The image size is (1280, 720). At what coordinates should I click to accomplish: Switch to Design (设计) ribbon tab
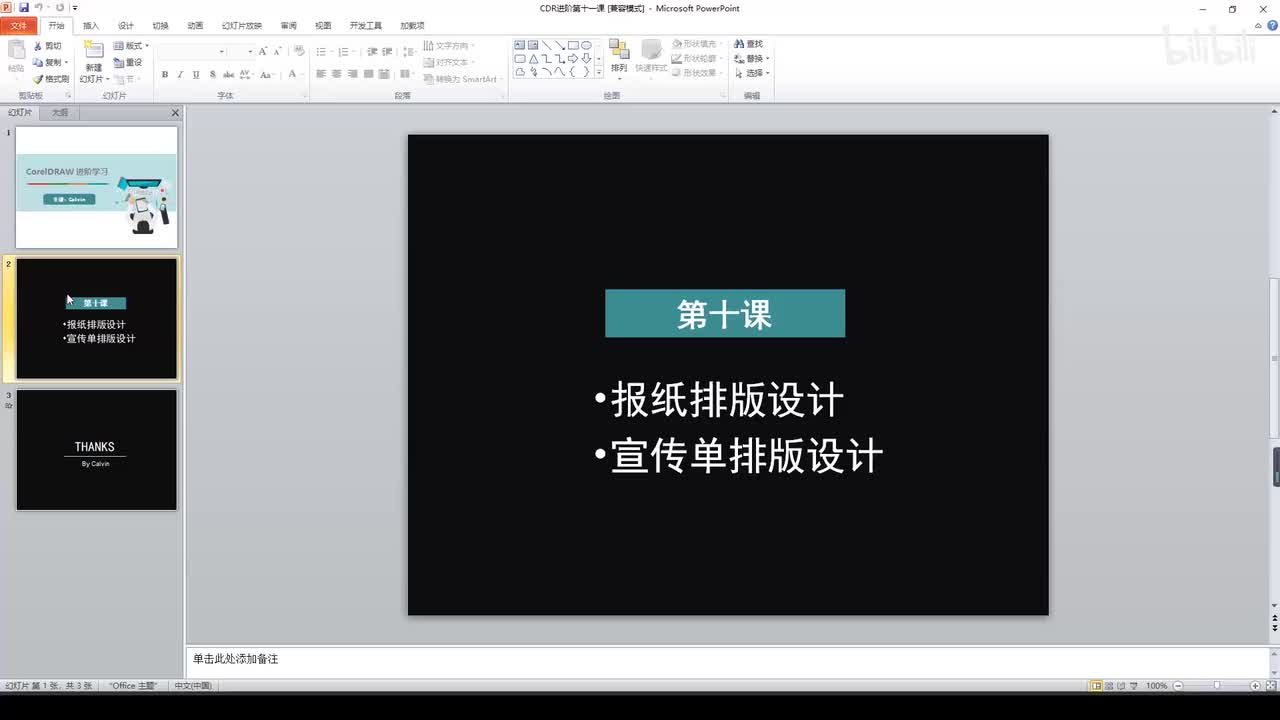click(x=125, y=26)
